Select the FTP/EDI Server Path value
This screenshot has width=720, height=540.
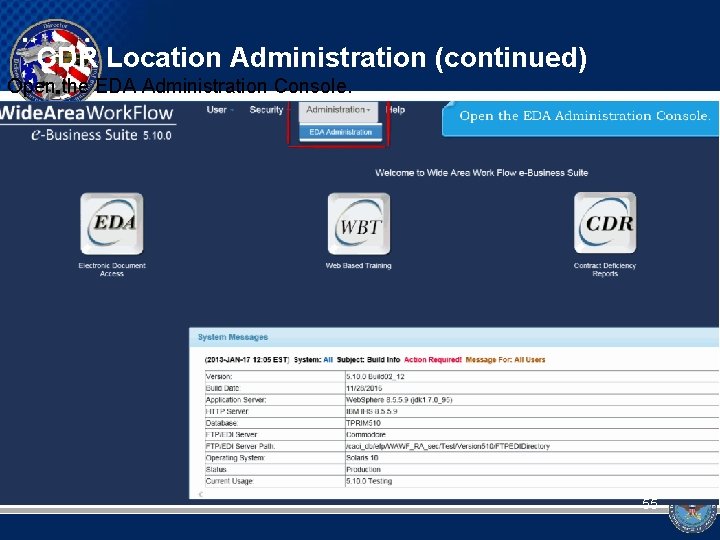coord(447,446)
